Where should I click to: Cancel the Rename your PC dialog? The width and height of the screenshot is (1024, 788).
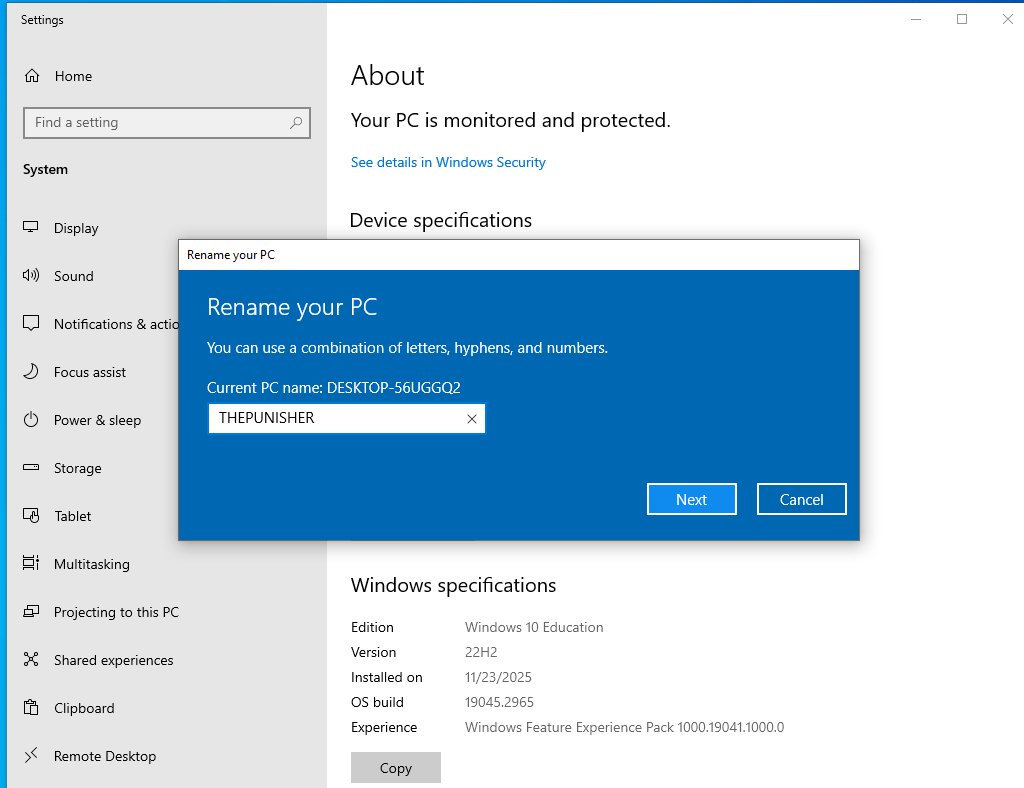tap(801, 499)
